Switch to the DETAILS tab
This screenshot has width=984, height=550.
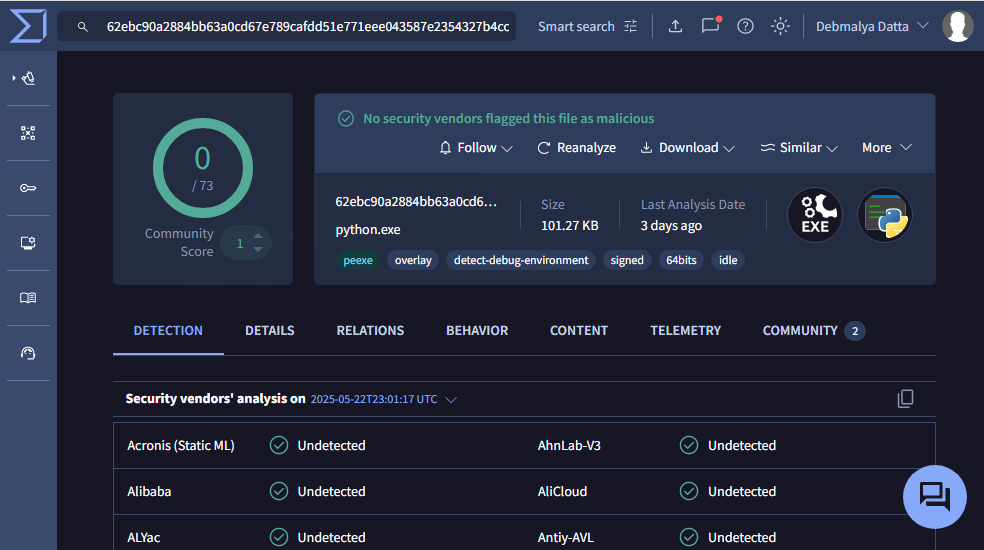coord(270,330)
